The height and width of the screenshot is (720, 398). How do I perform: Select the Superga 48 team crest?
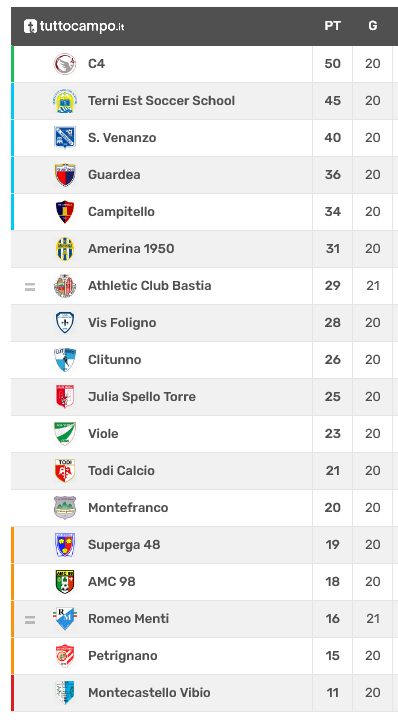coord(65,545)
